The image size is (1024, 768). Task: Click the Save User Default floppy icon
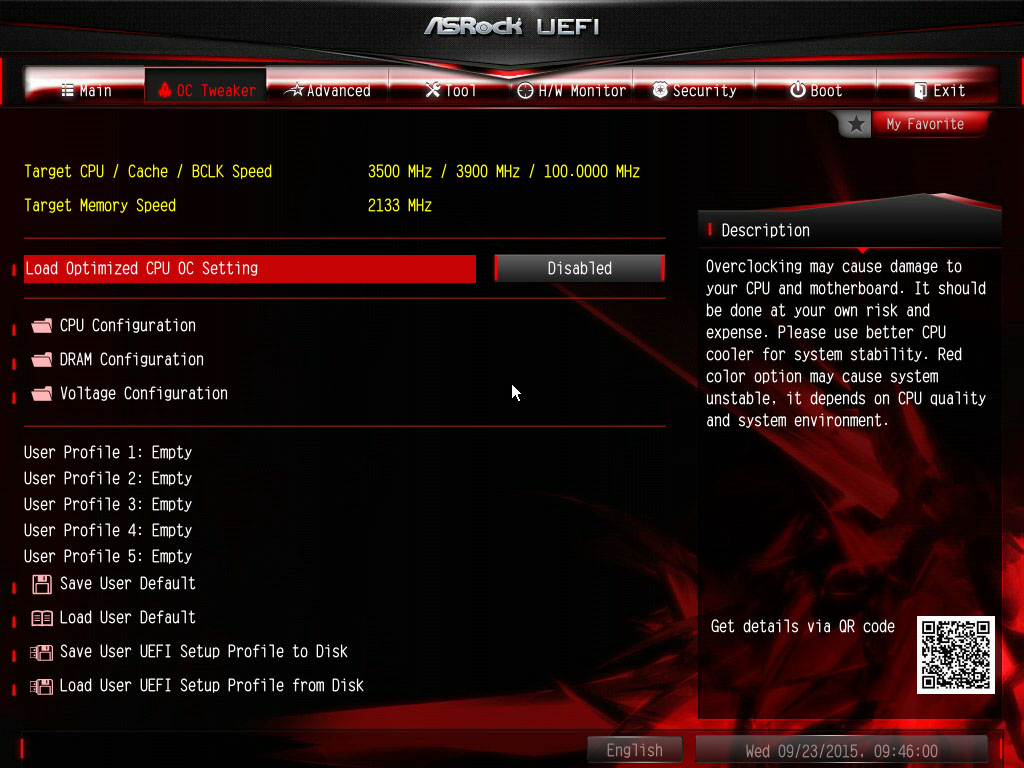[x=42, y=584]
